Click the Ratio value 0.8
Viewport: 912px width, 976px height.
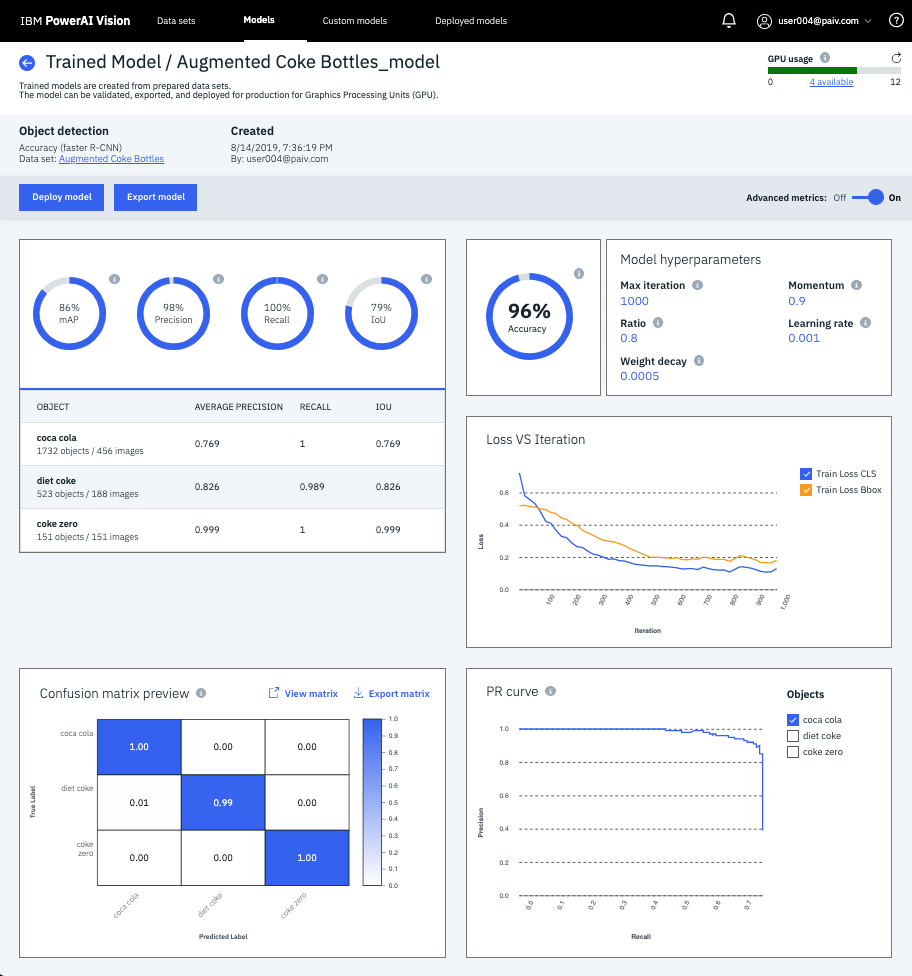click(629, 338)
